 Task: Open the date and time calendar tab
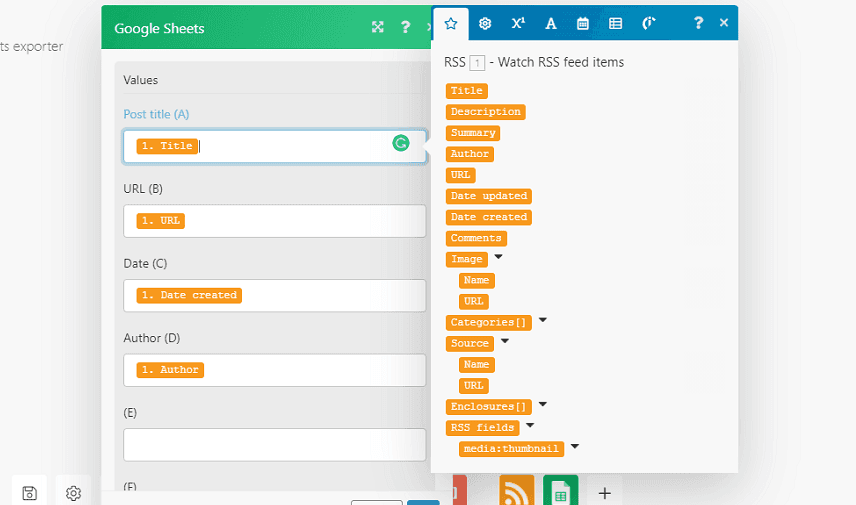click(583, 23)
